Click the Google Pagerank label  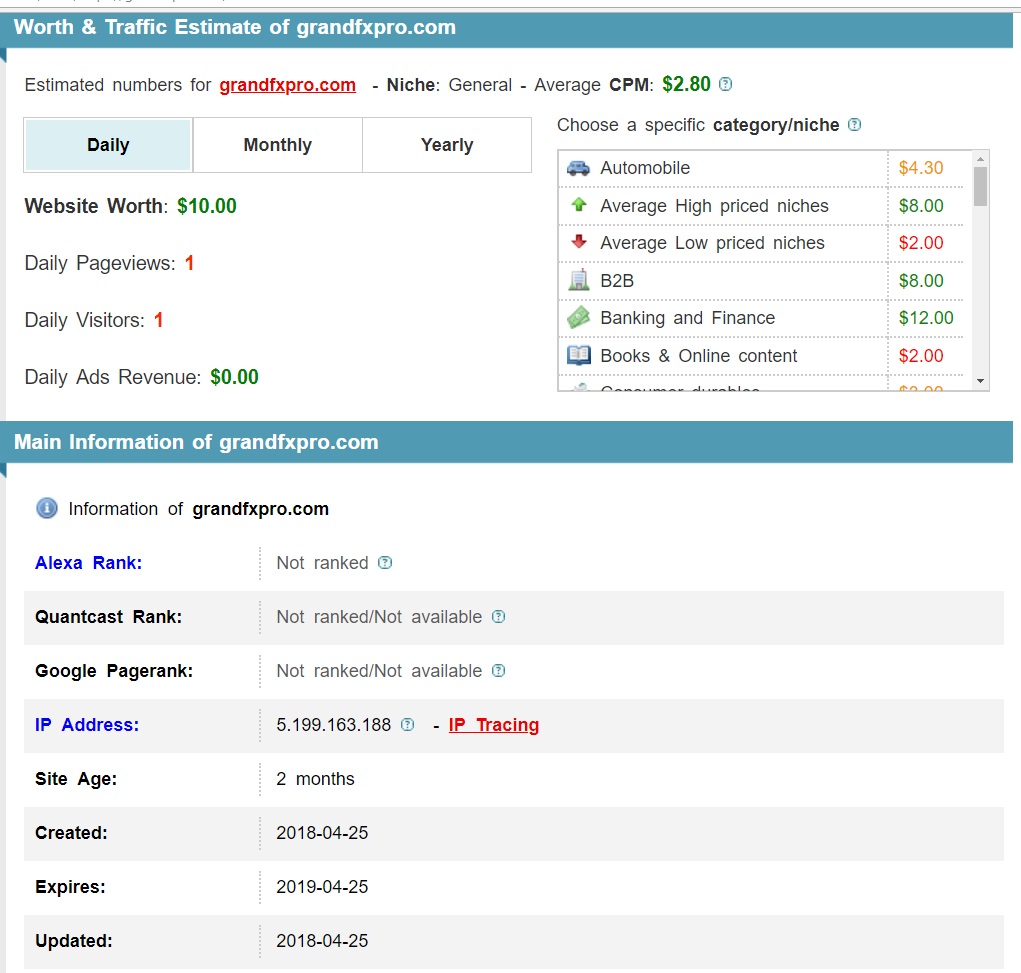click(x=114, y=671)
